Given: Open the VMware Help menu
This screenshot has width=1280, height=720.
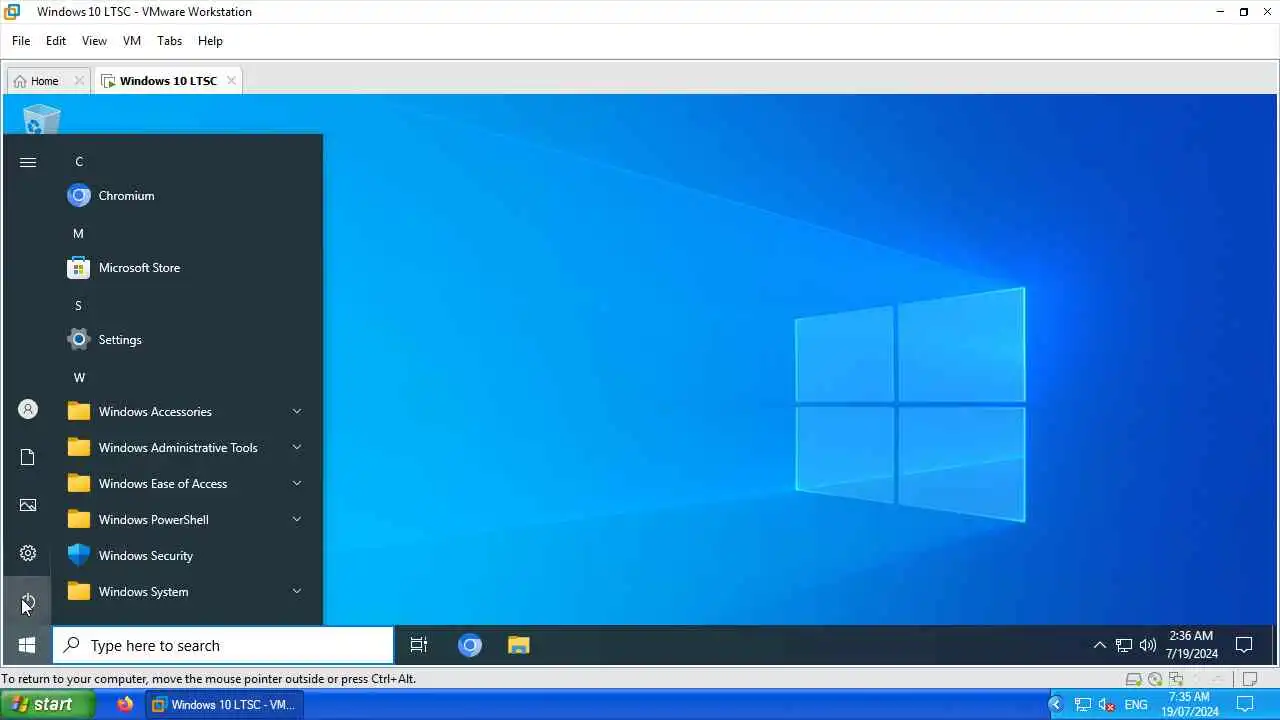Looking at the screenshot, I should (210, 41).
